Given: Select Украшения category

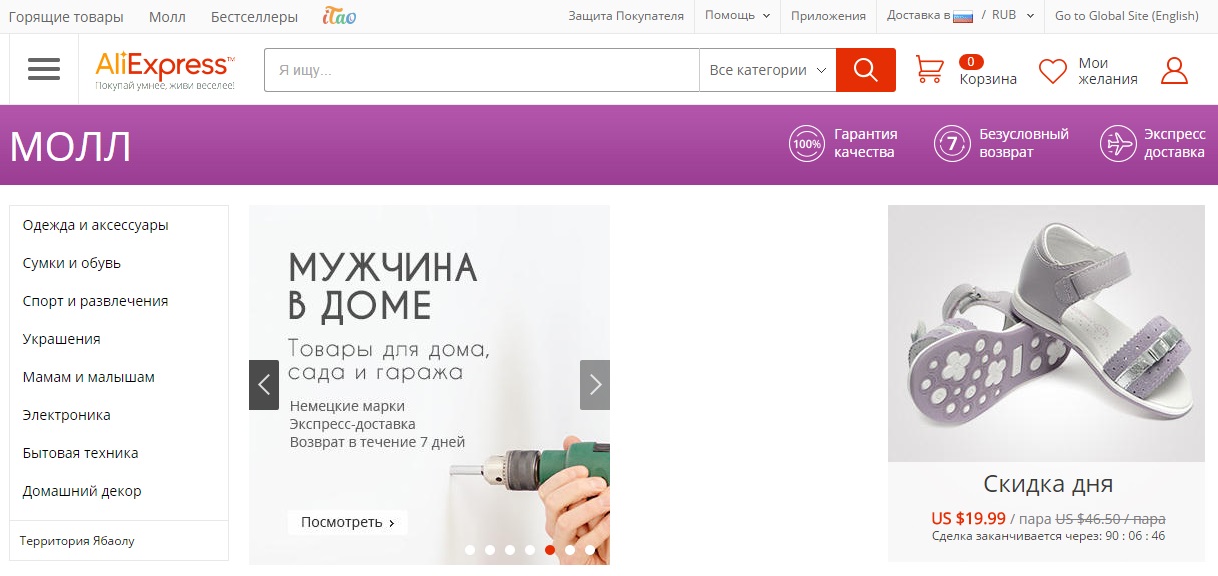Looking at the screenshot, I should [62, 339].
